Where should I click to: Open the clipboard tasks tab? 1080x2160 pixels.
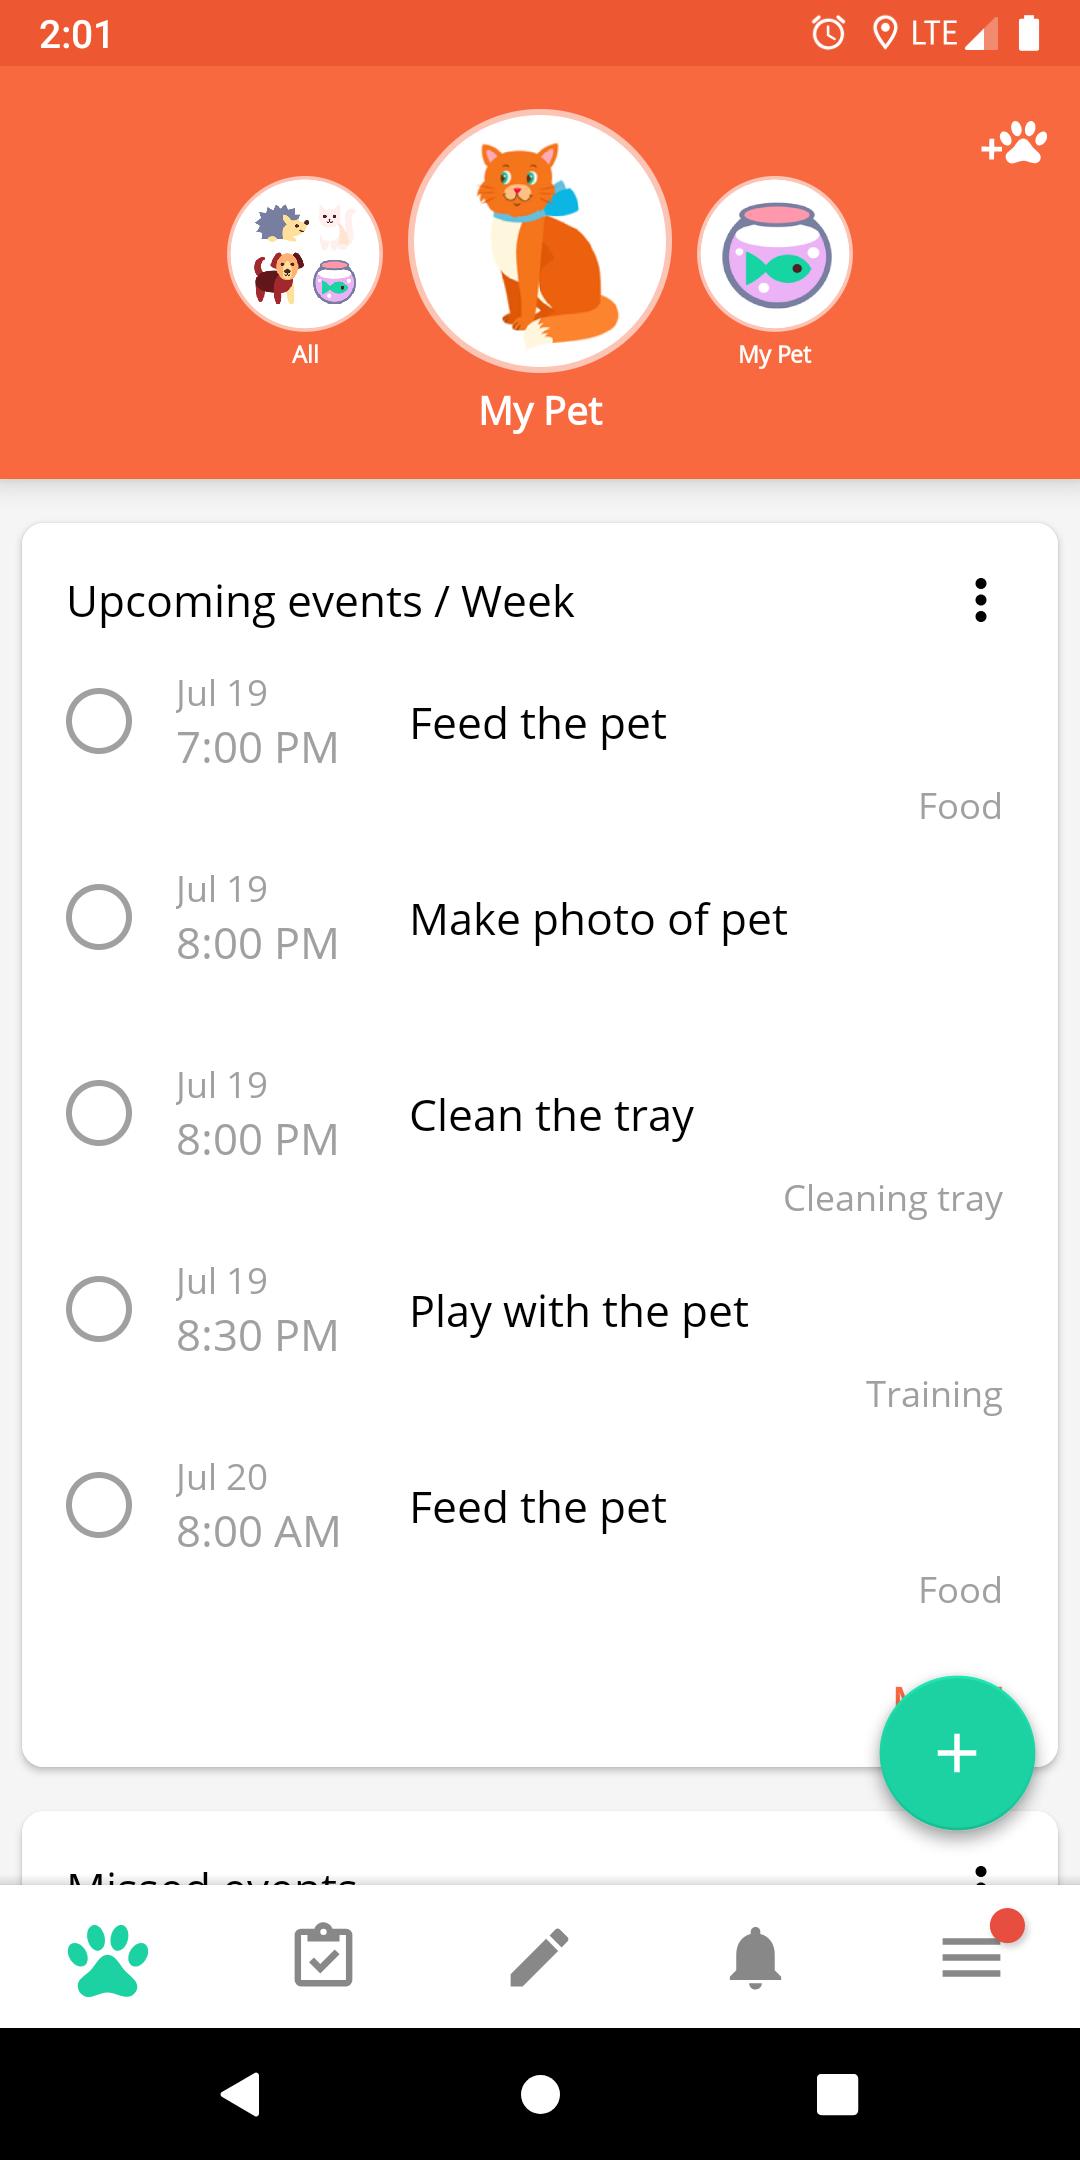point(323,1956)
